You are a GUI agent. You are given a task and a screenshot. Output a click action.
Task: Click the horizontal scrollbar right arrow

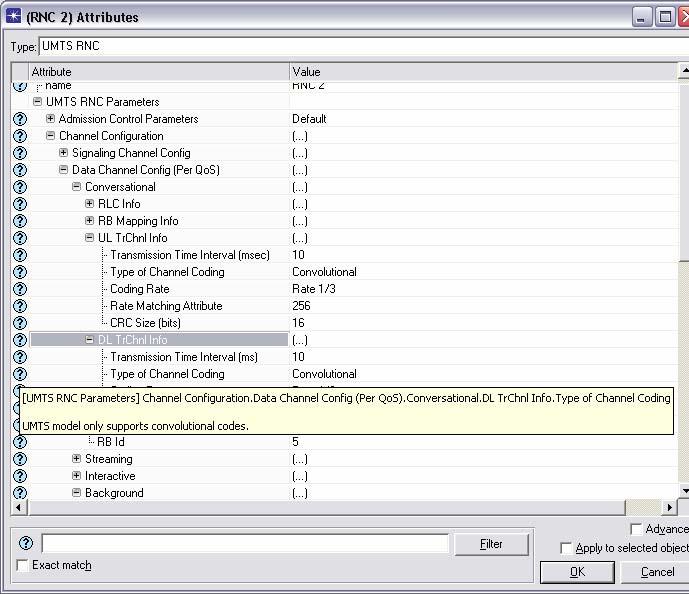[670, 507]
